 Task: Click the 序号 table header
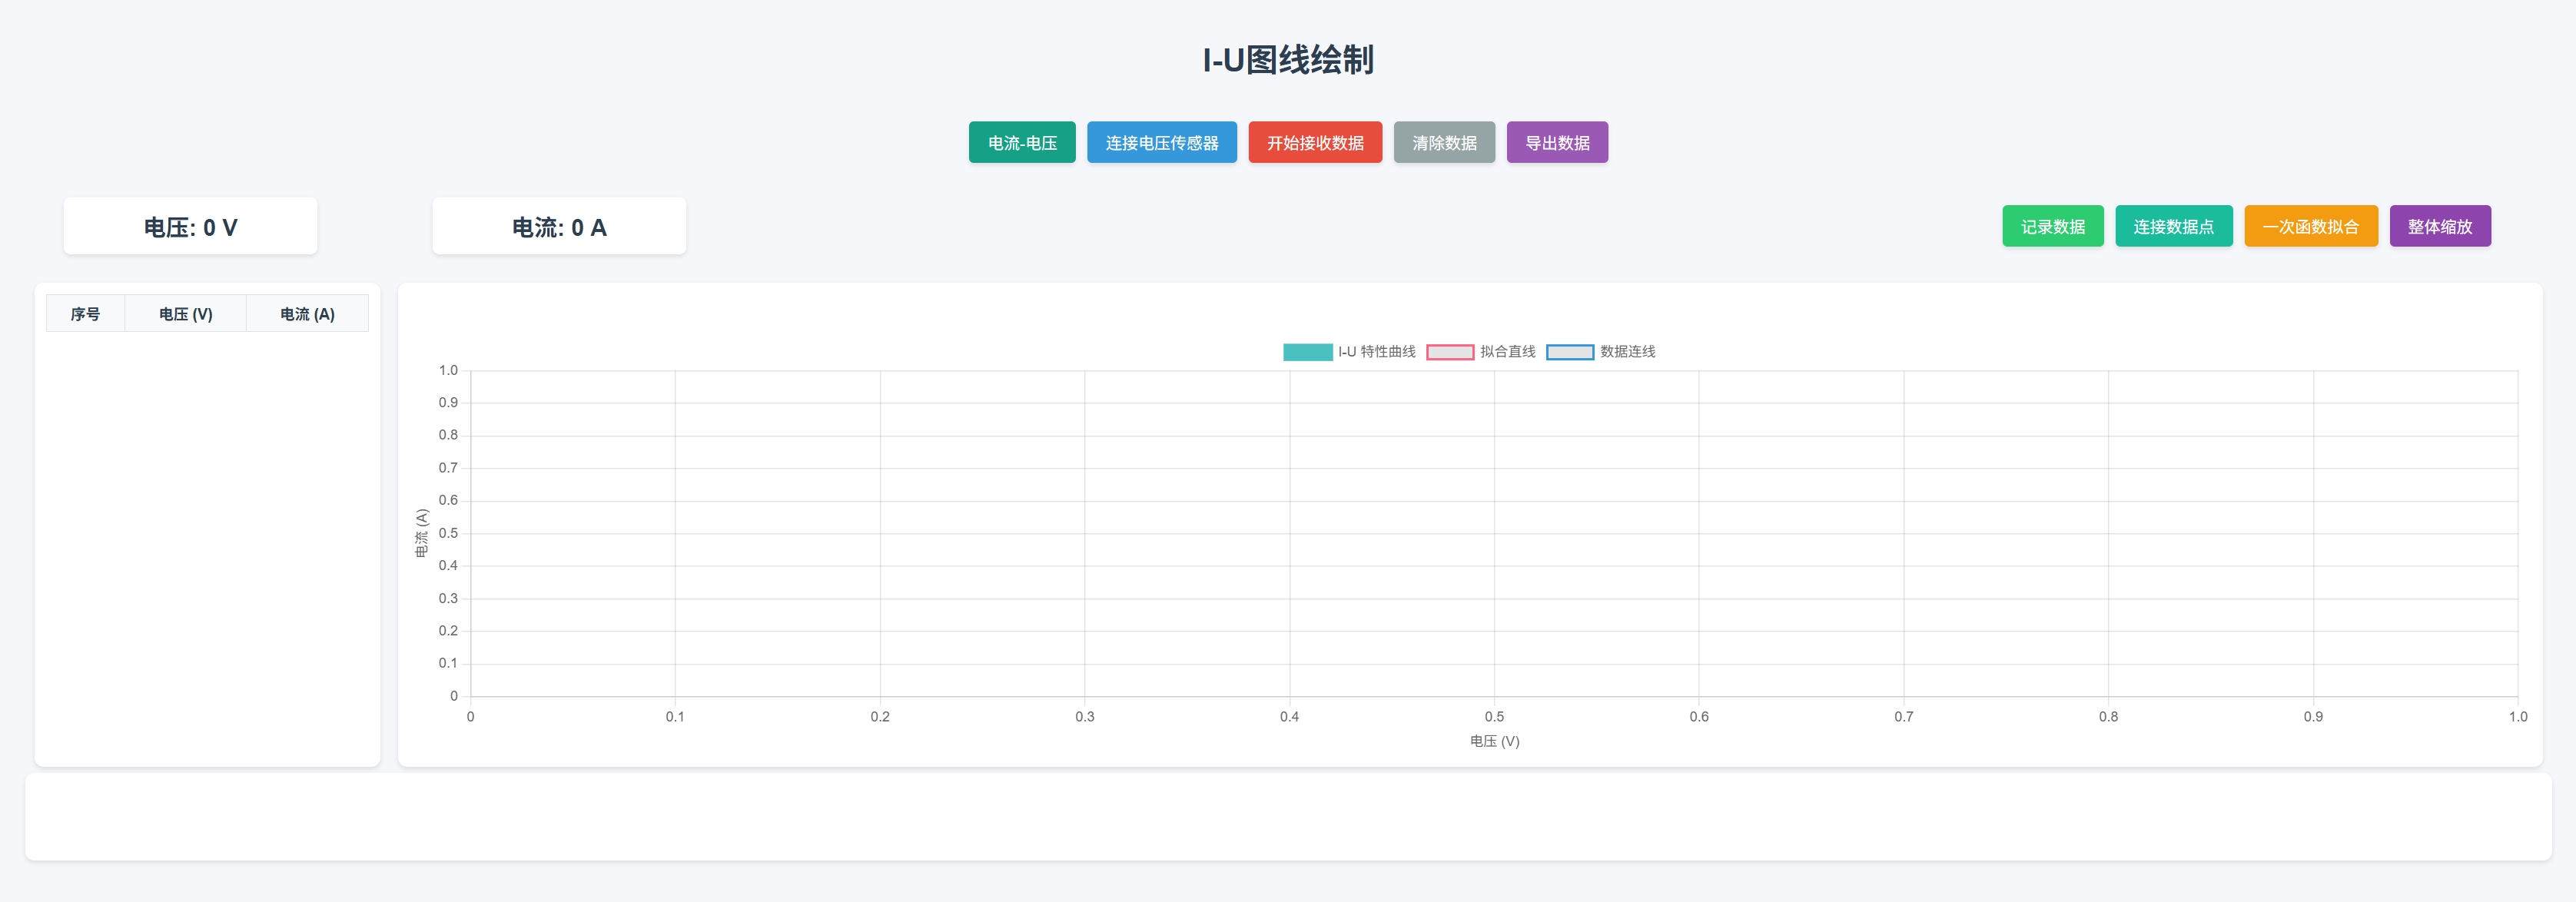point(85,314)
